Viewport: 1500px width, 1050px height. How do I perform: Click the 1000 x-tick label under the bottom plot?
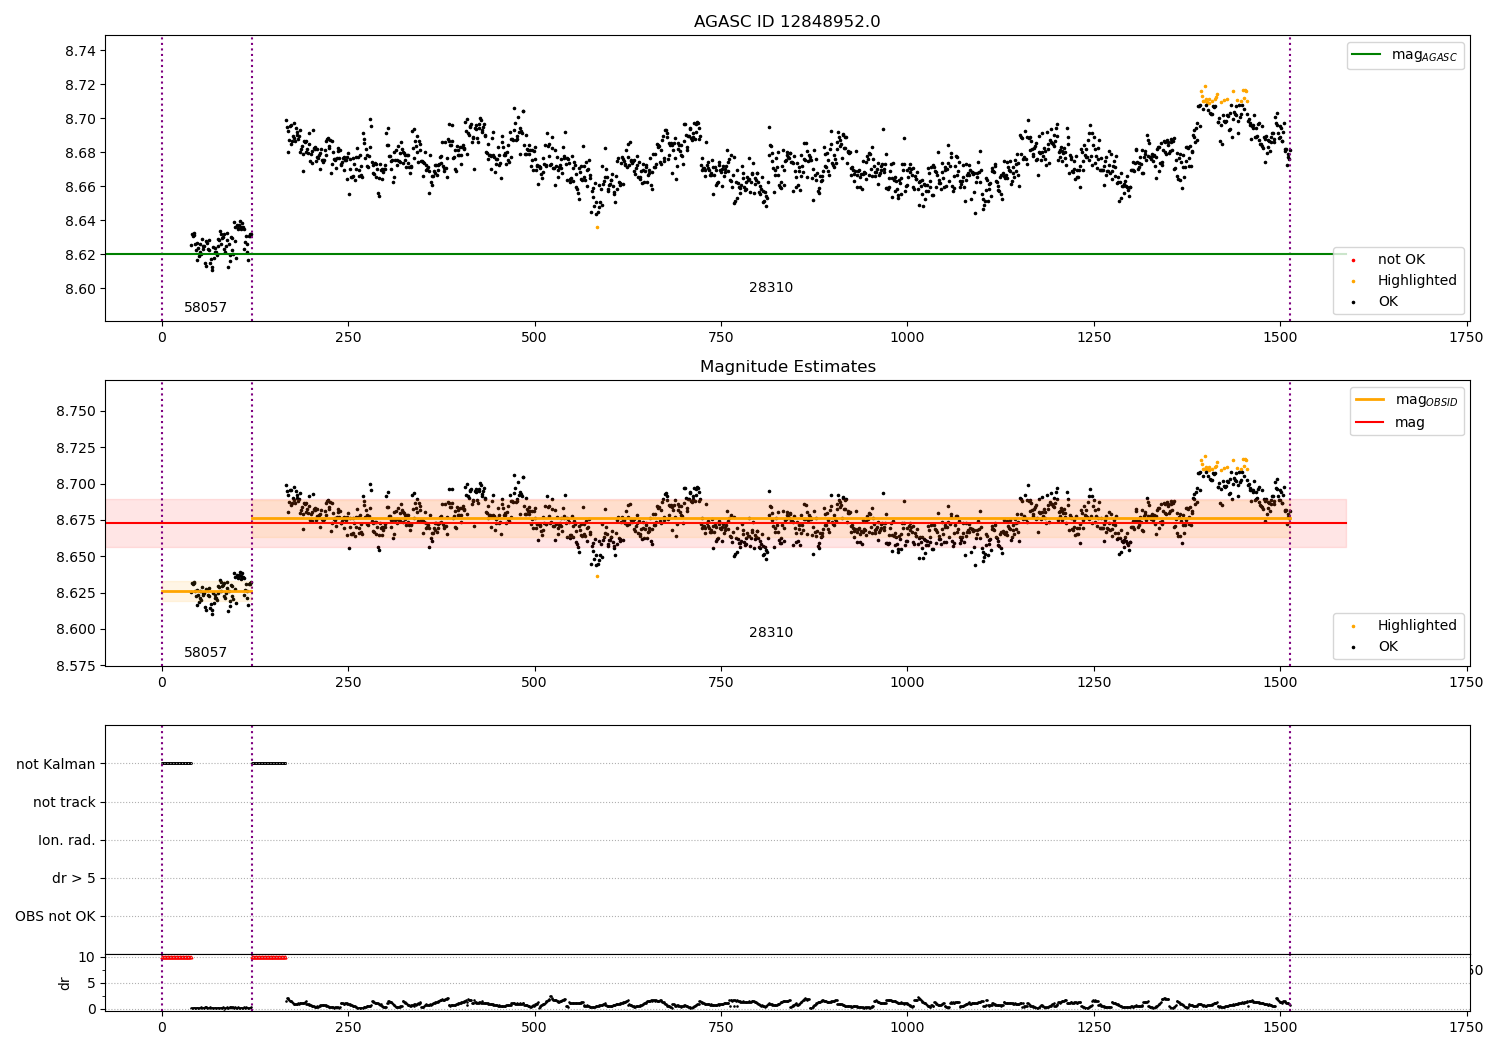click(x=907, y=1027)
